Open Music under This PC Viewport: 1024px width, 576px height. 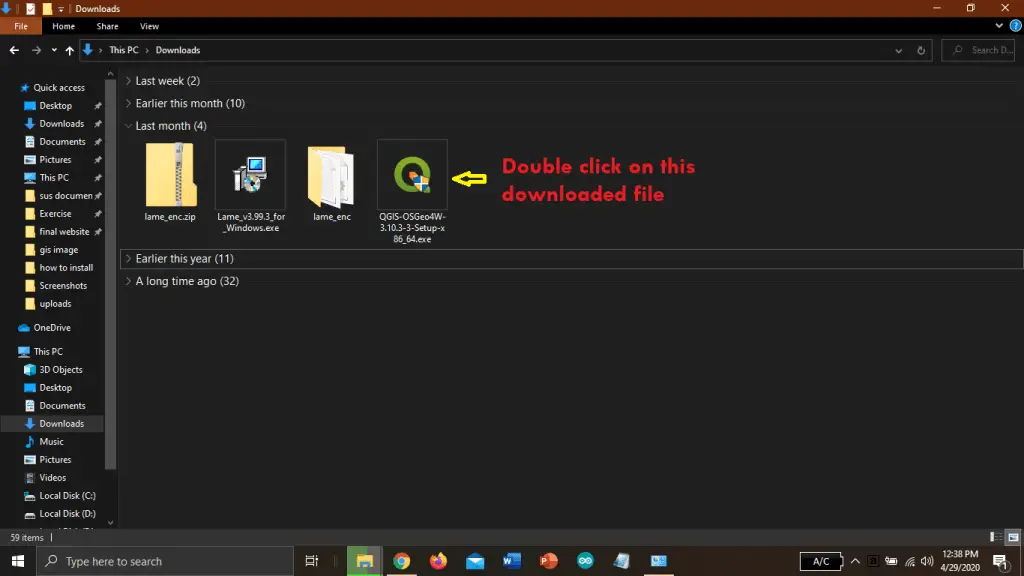(x=51, y=441)
